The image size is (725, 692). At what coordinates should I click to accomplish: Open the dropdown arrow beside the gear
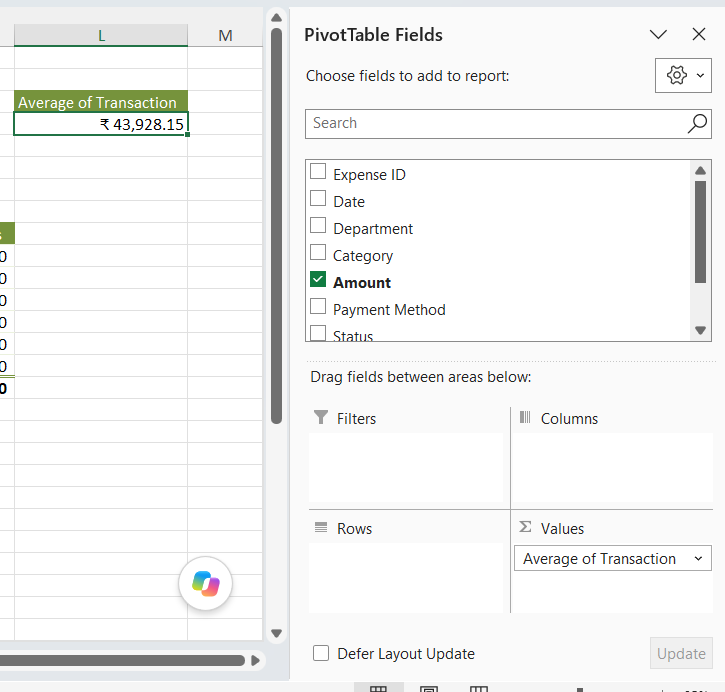pos(700,75)
